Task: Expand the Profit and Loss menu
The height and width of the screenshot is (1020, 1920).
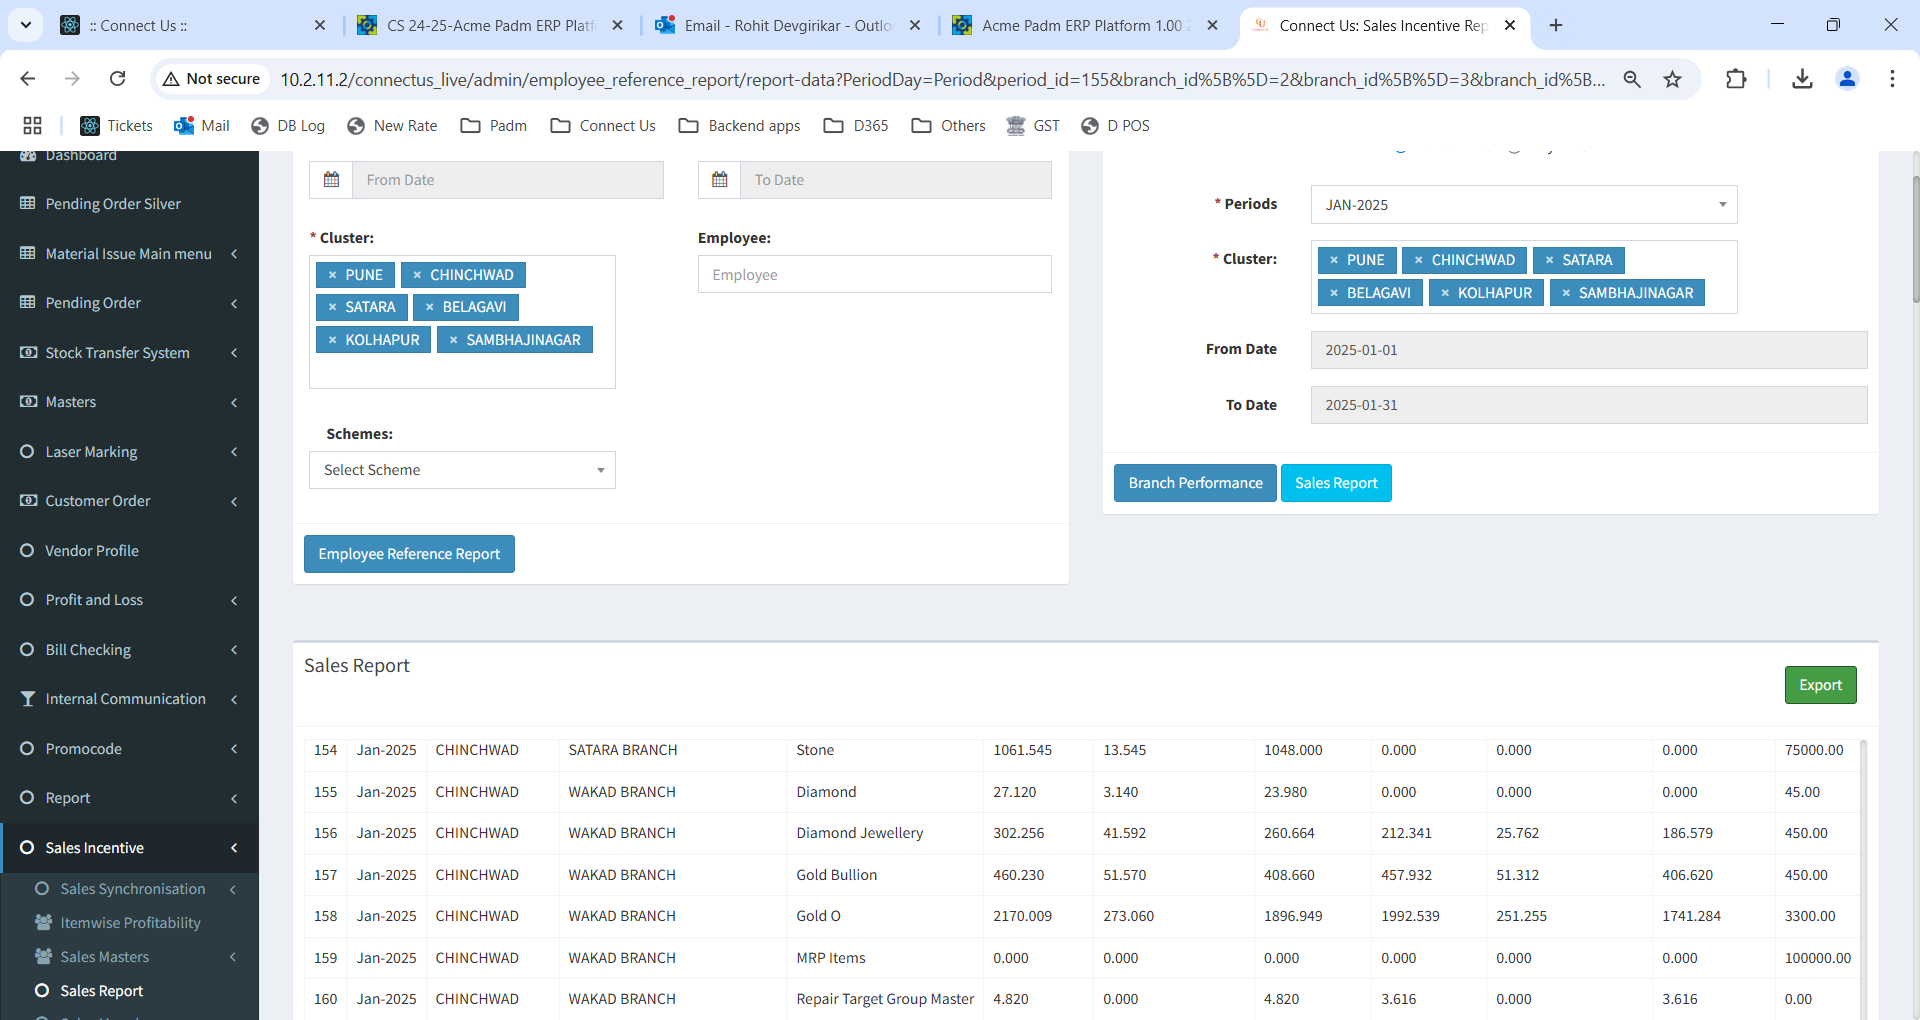Action: [x=129, y=600]
